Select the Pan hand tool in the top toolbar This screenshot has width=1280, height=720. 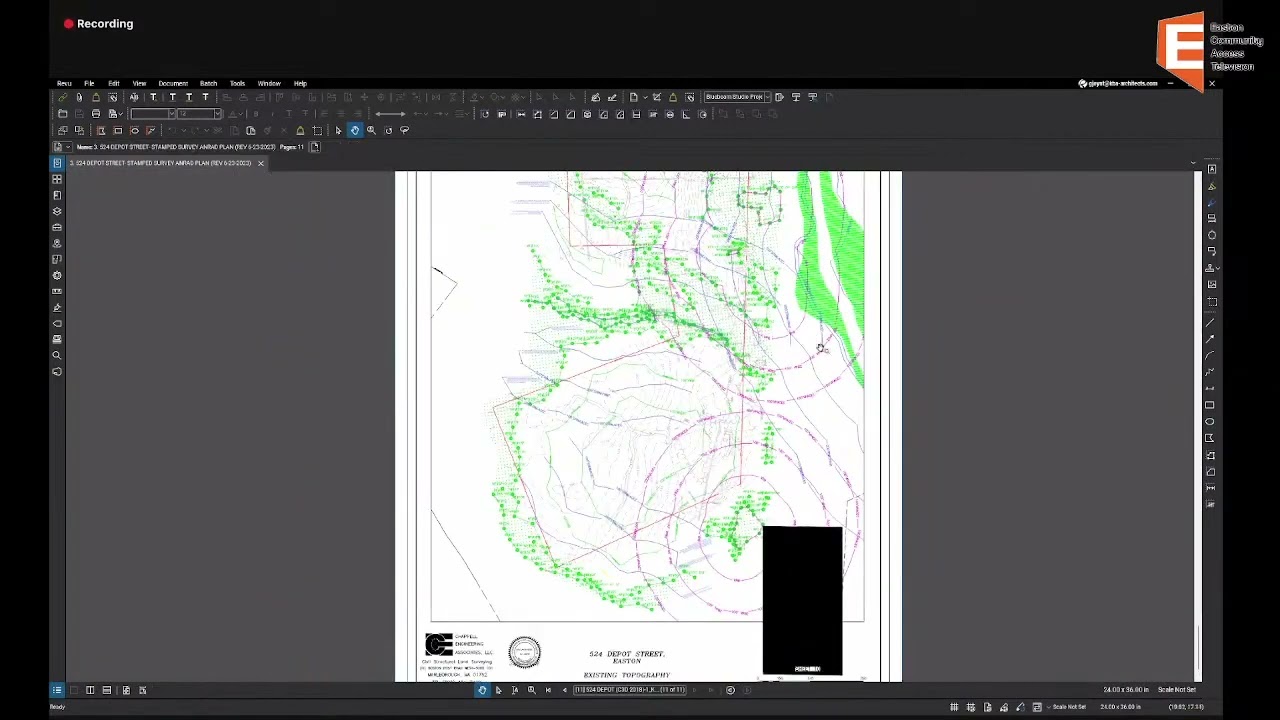tap(354, 130)
